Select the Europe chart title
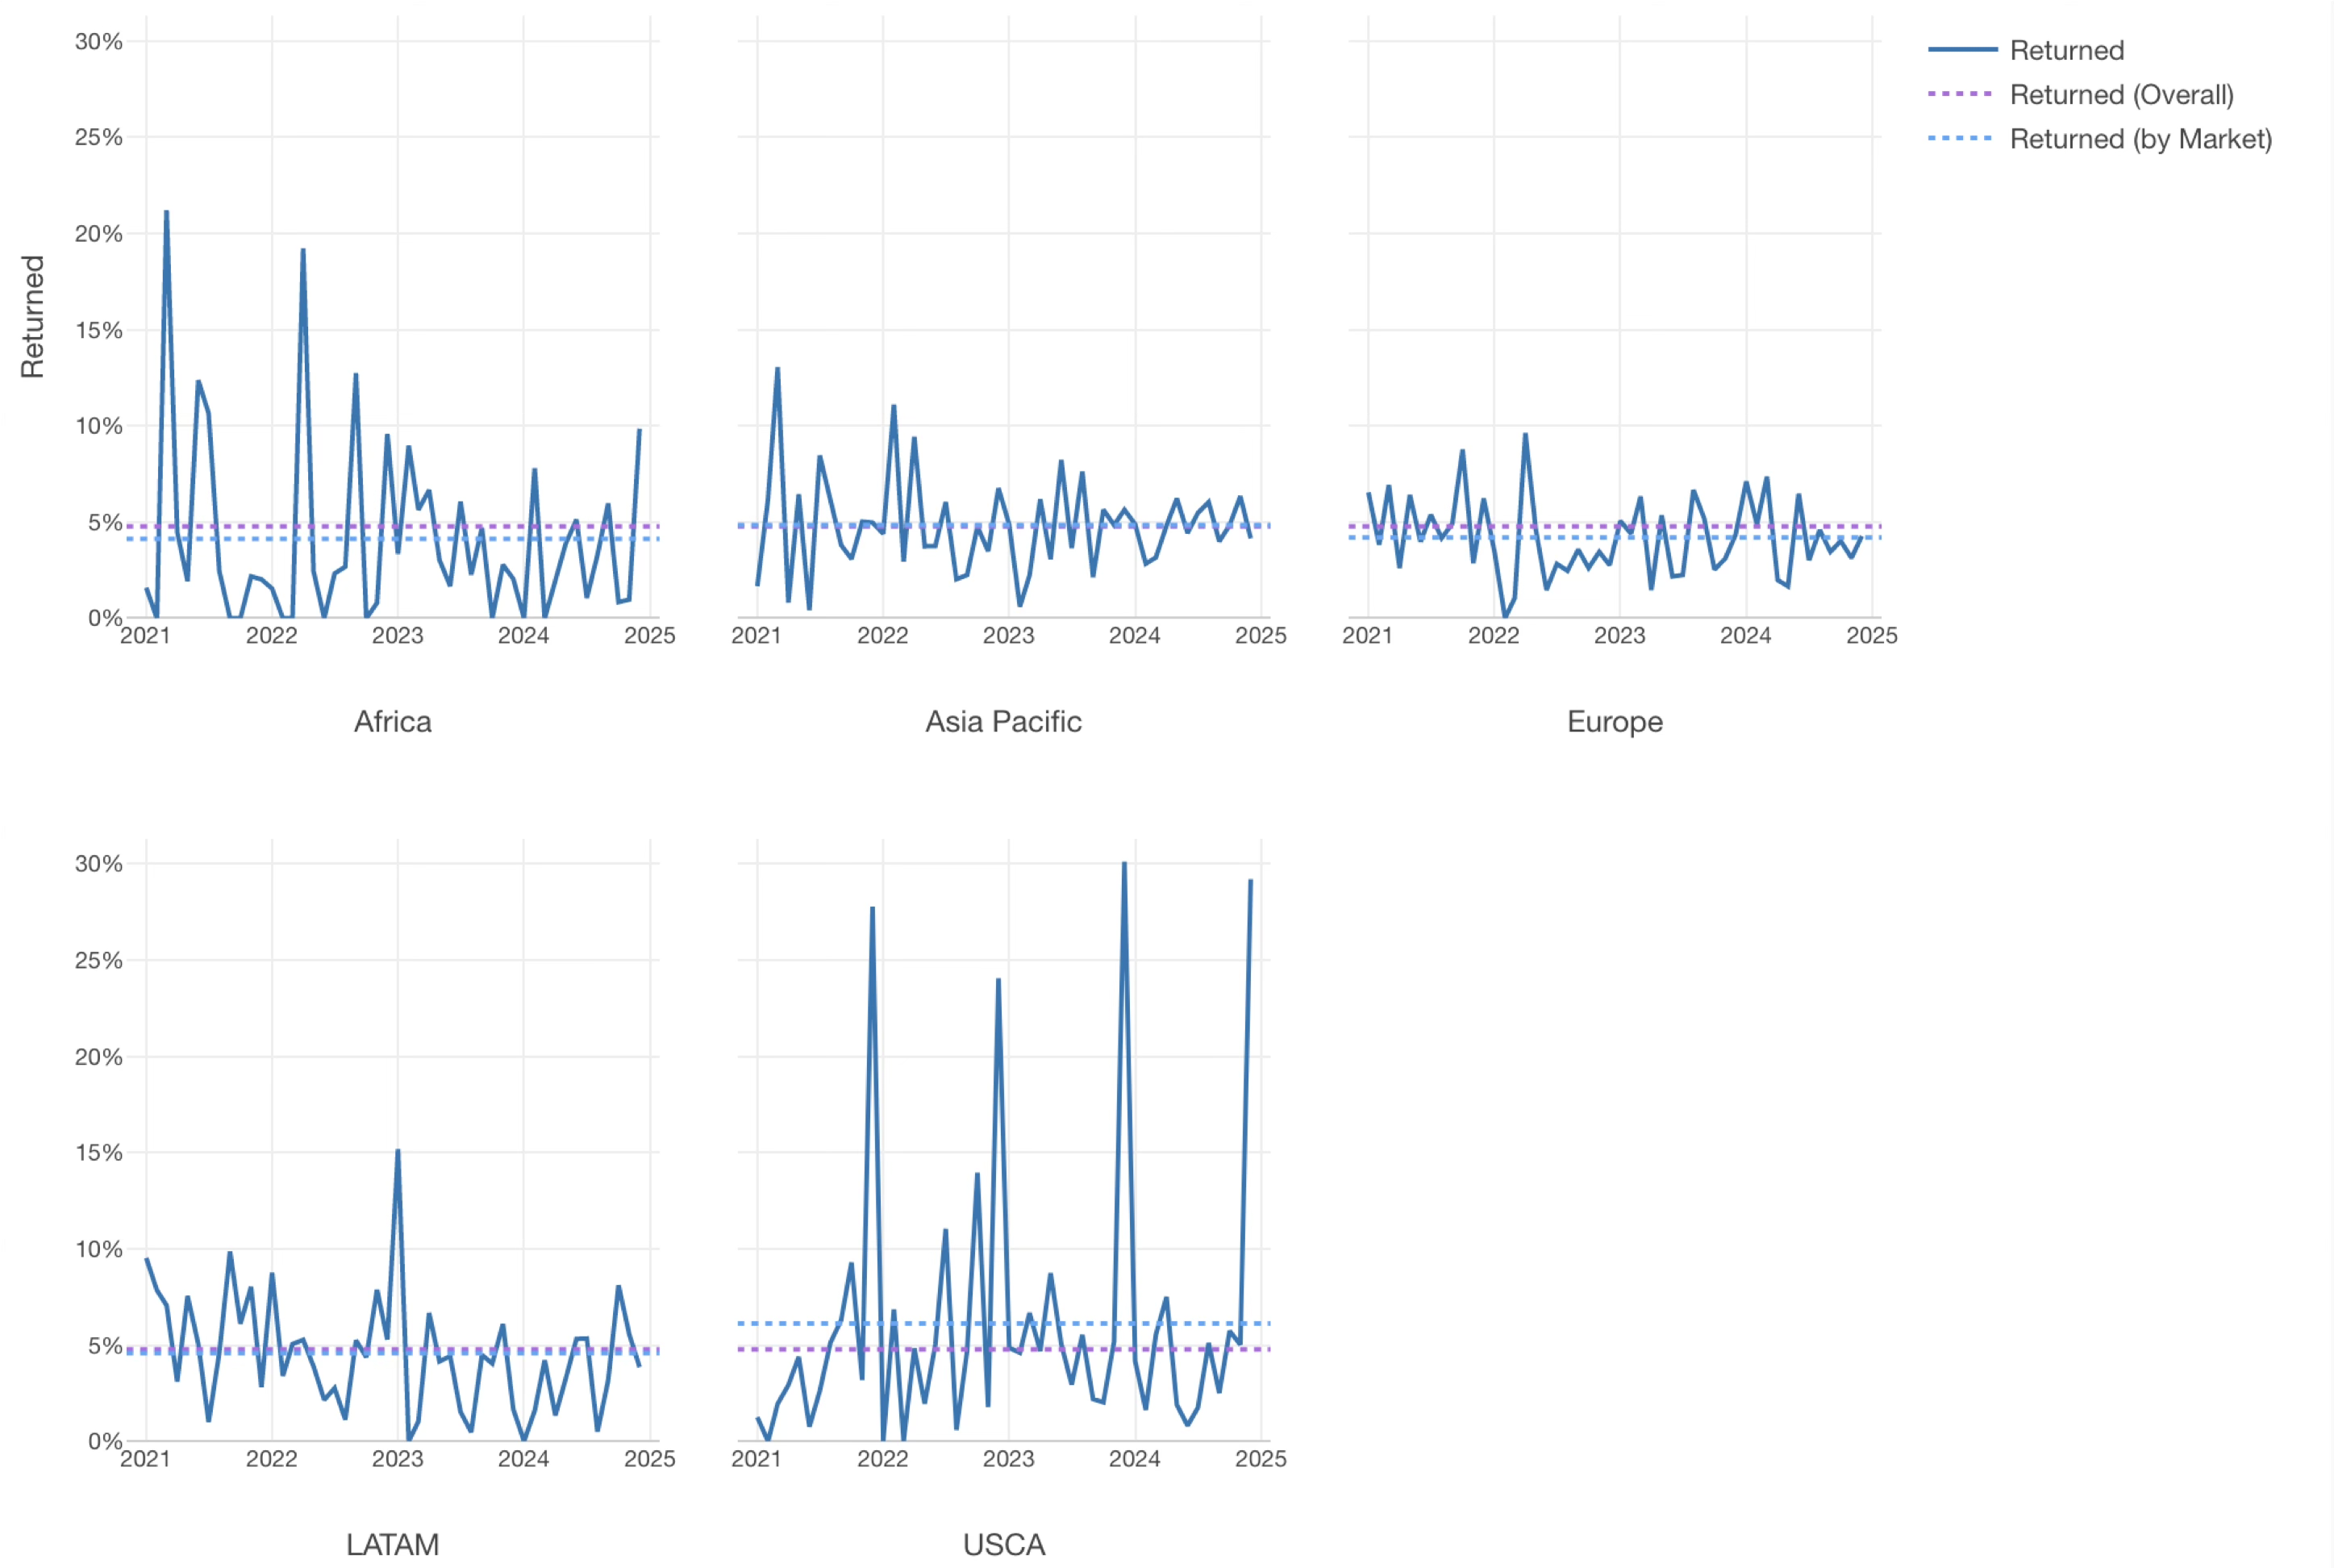 pos(1615,721)
